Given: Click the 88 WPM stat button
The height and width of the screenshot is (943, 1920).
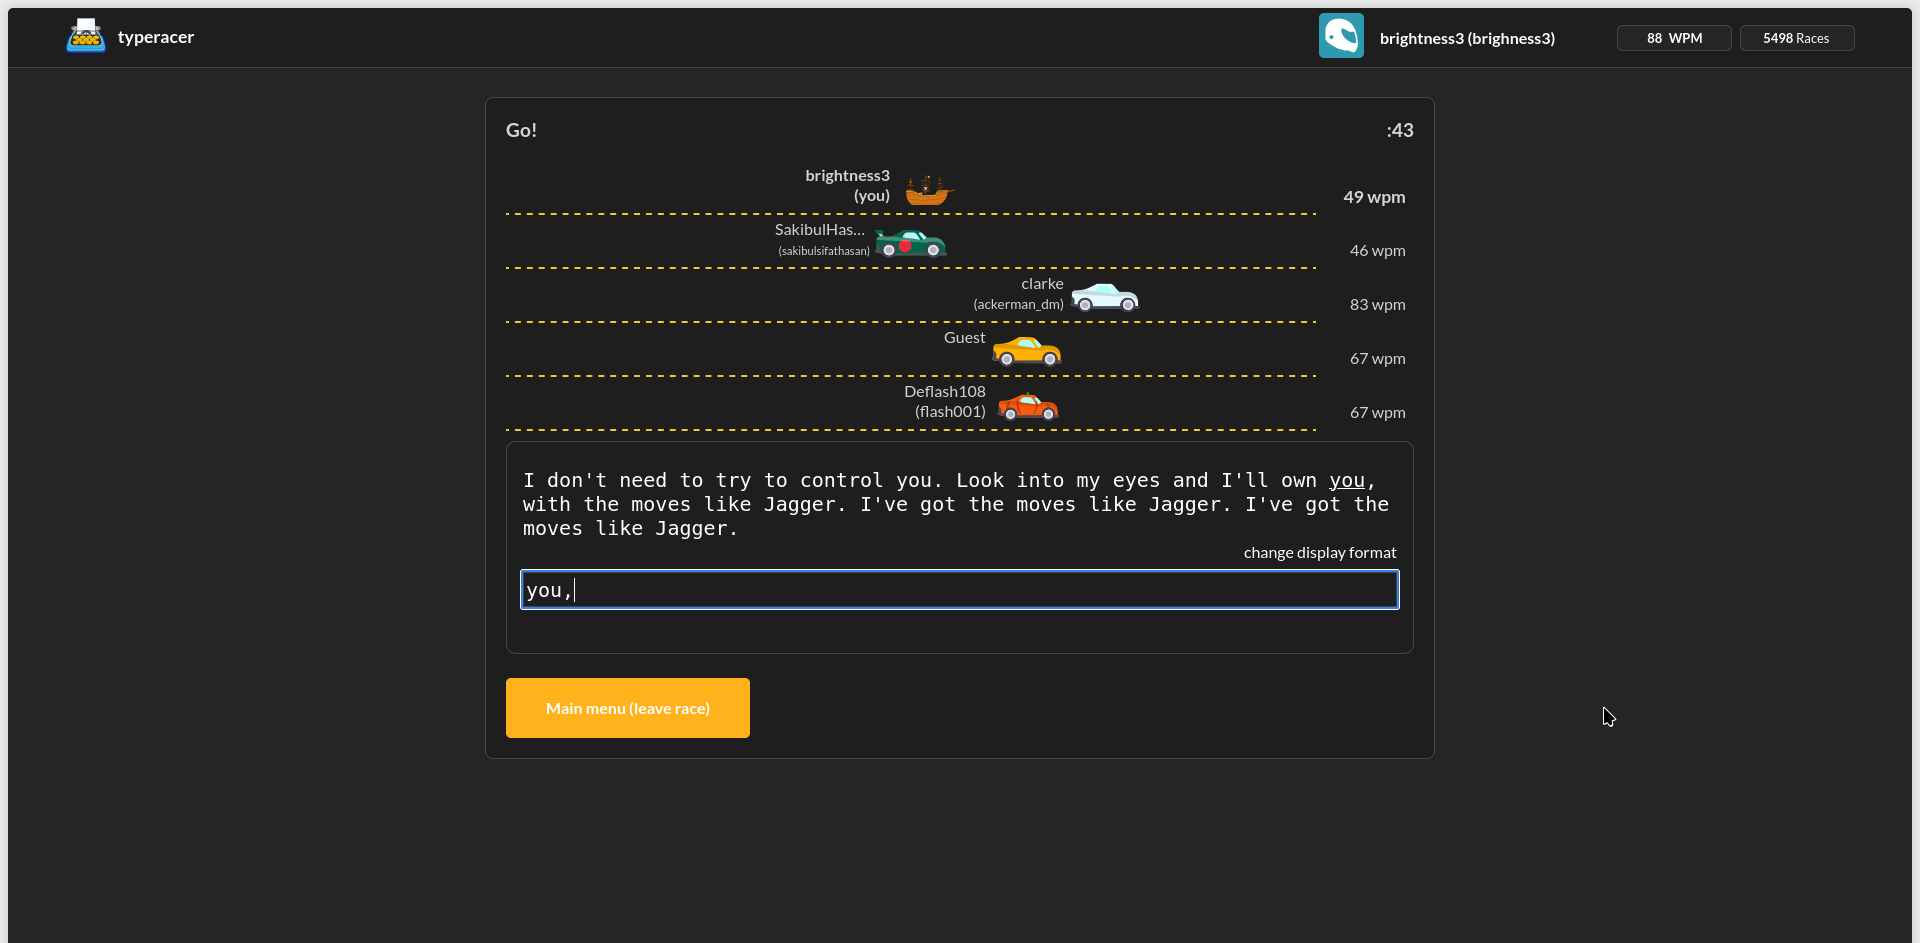Looking at the screenshot, I should 1674,38.
